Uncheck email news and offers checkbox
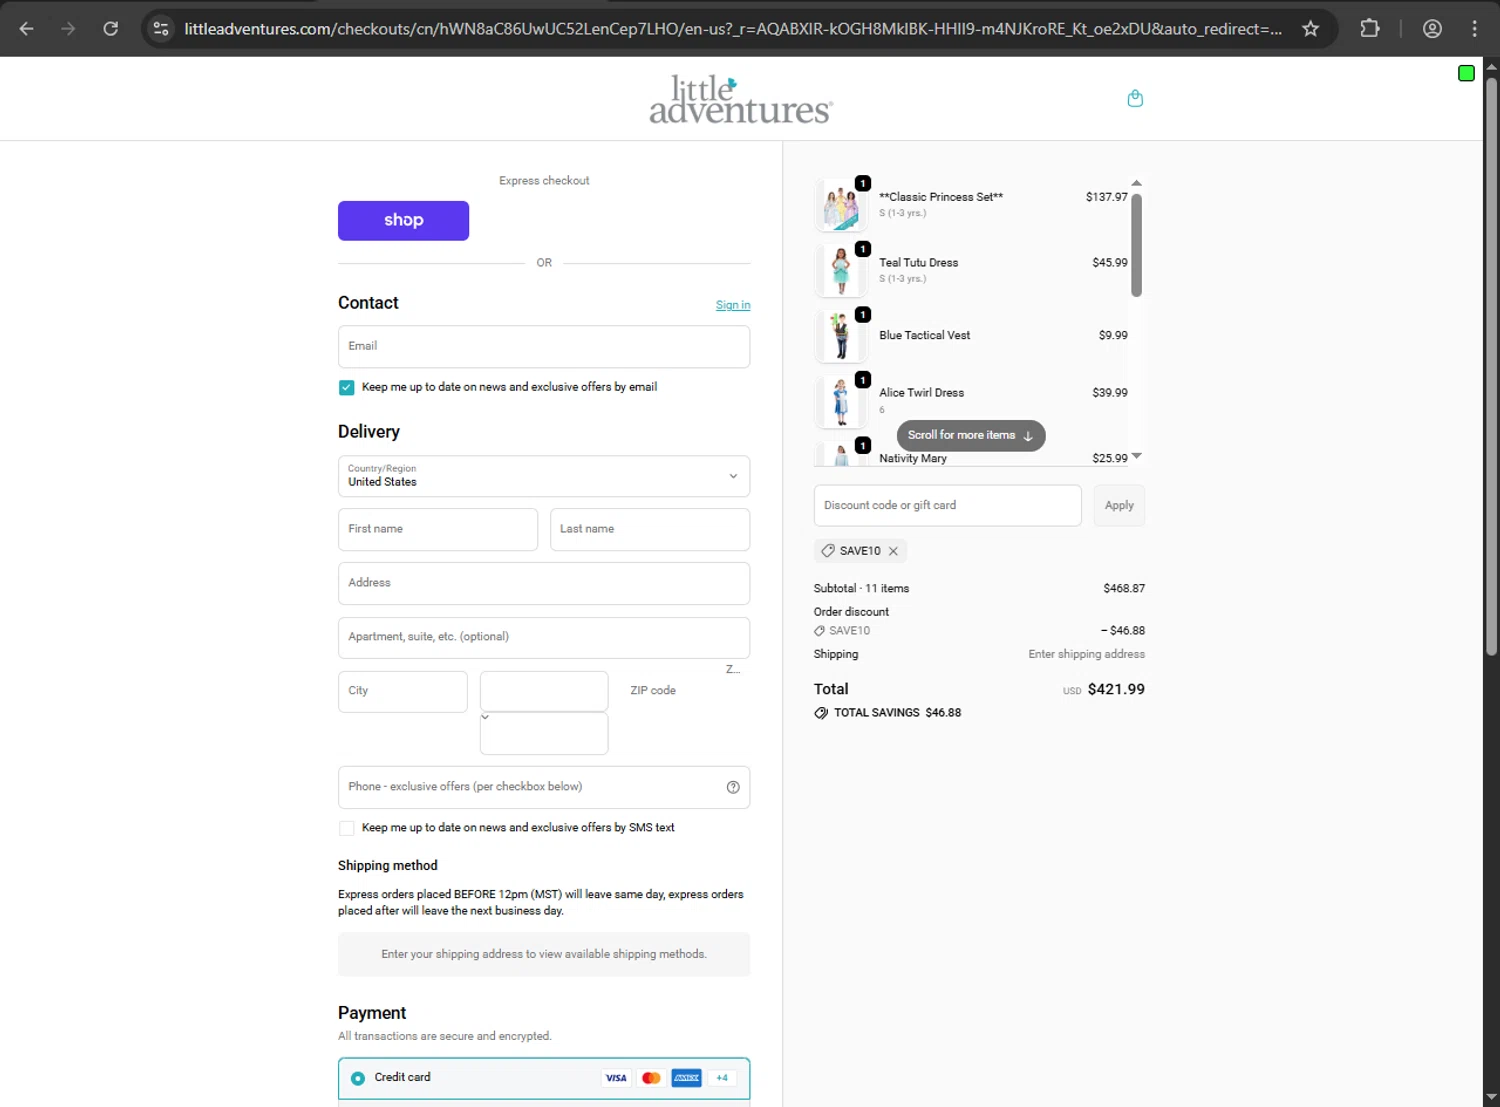Screen dimensions: 1500x1107 click(x=346, y=388)
